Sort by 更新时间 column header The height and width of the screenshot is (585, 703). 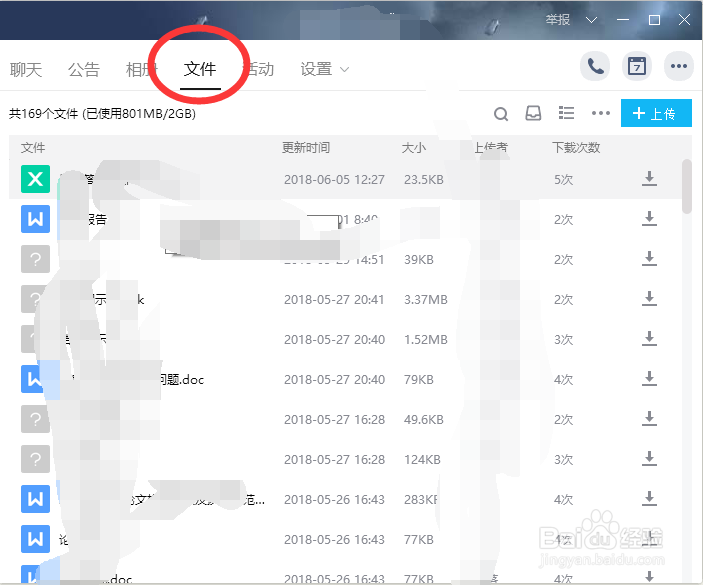click(x=306, y=147)
